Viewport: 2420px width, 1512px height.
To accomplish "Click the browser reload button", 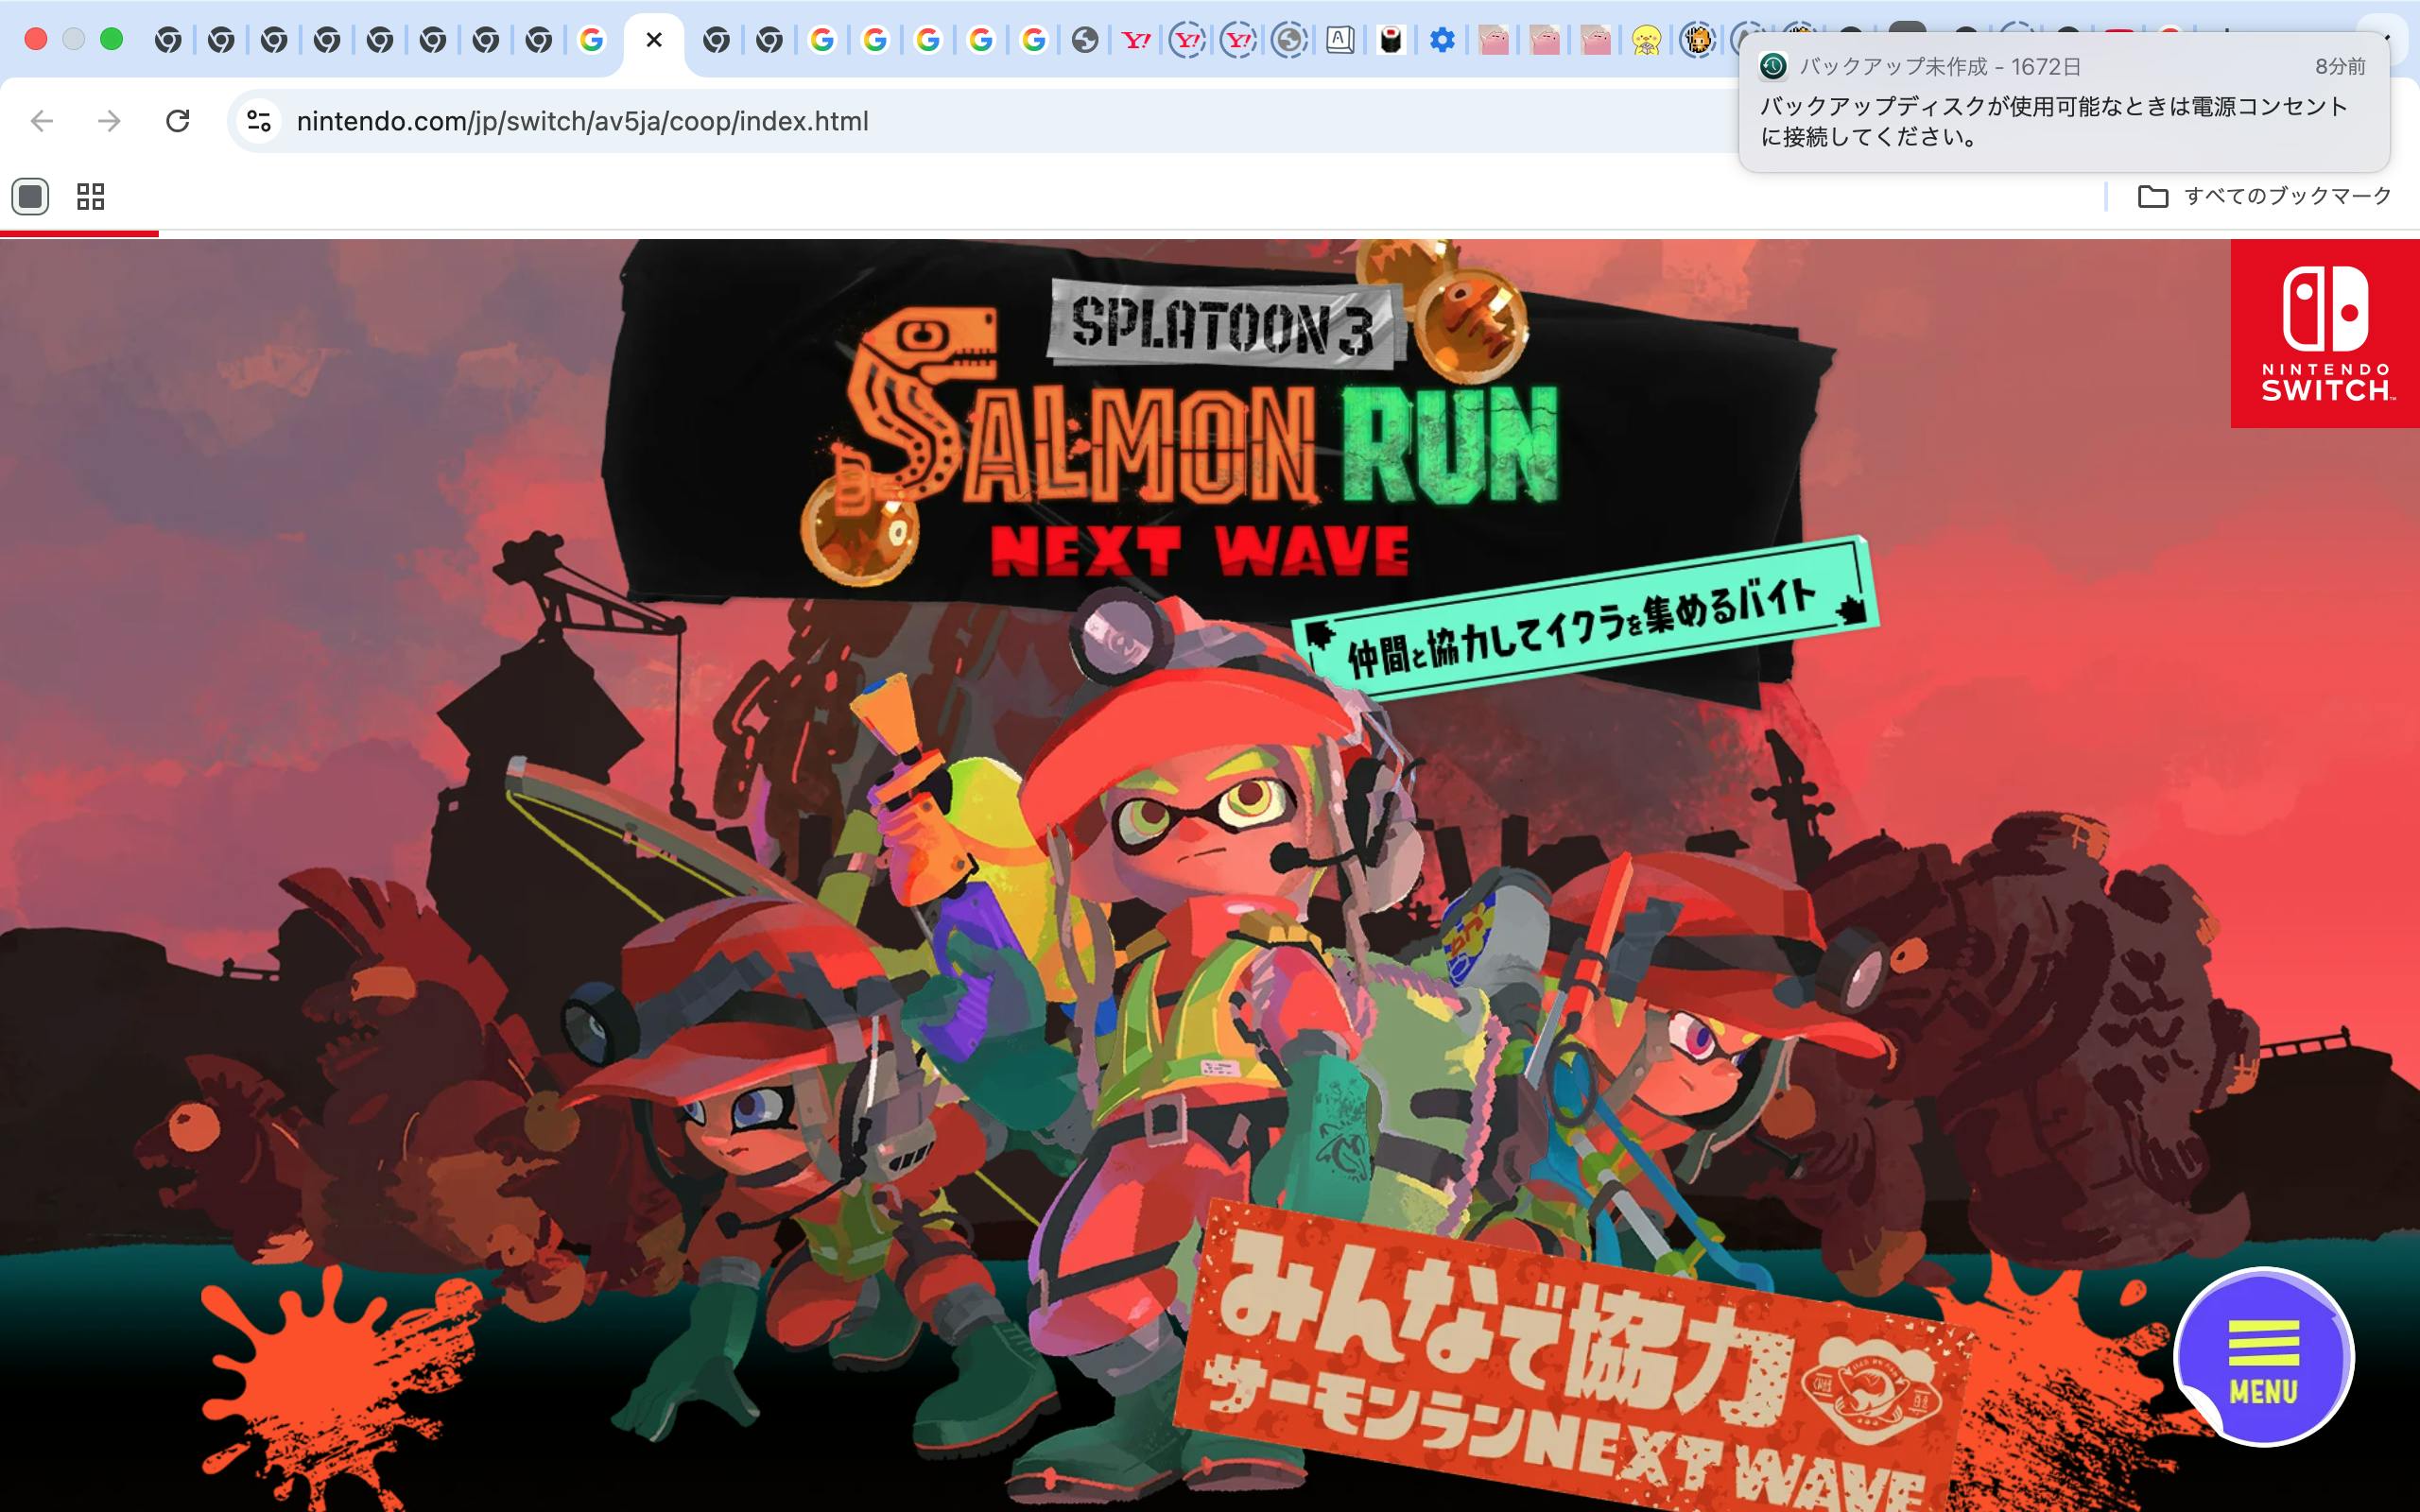I will [x=178, y=121].
